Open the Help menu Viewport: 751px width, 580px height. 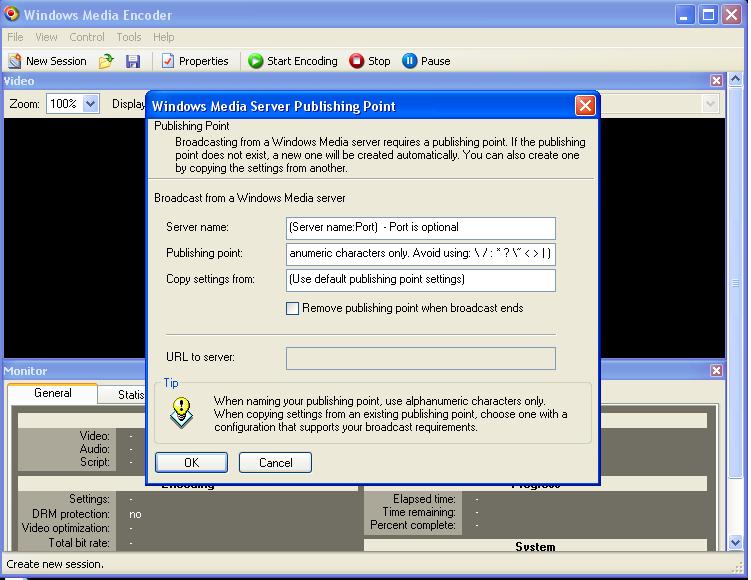pos(163,37)
